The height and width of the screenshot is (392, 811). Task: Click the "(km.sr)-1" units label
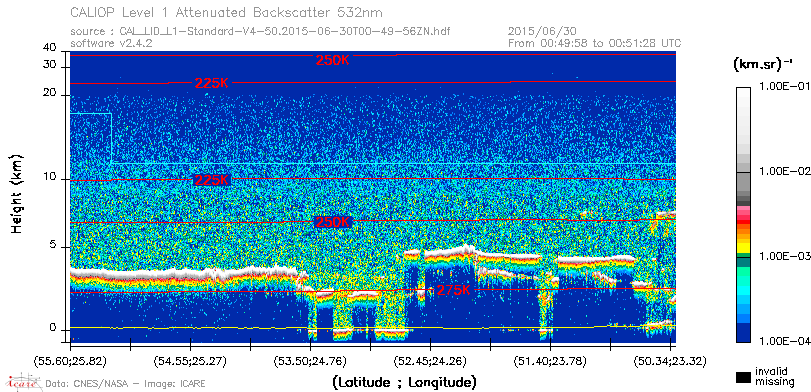coord(763,64)
